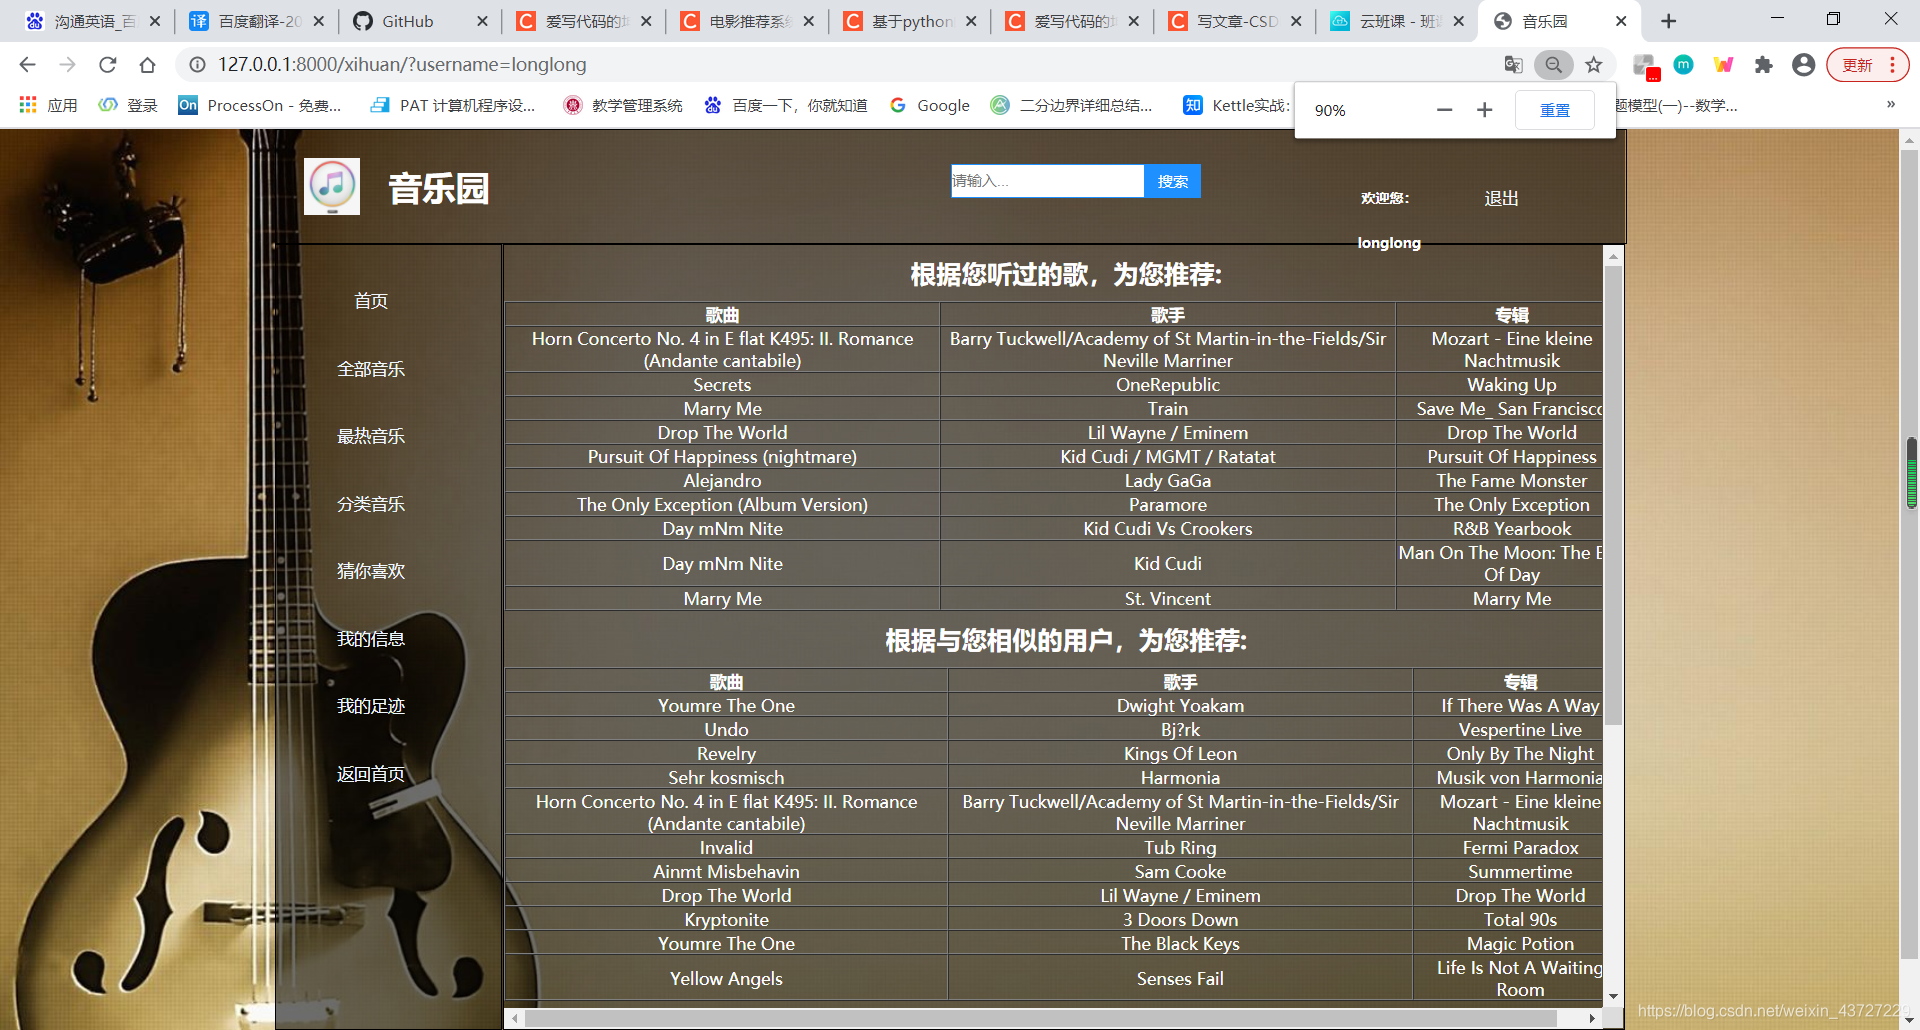Open the ProcessOn bookmark

click(260, 105)
